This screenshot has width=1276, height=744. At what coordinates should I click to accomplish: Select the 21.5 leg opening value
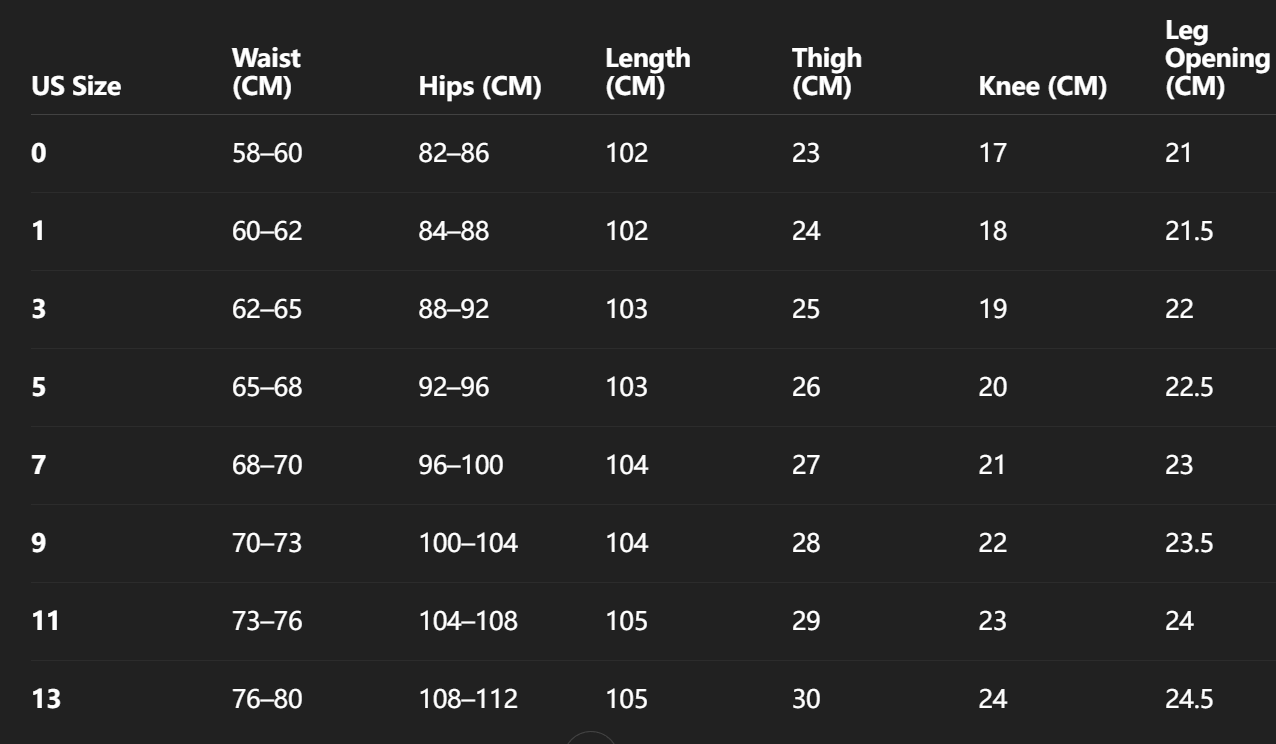(1190, 232)
